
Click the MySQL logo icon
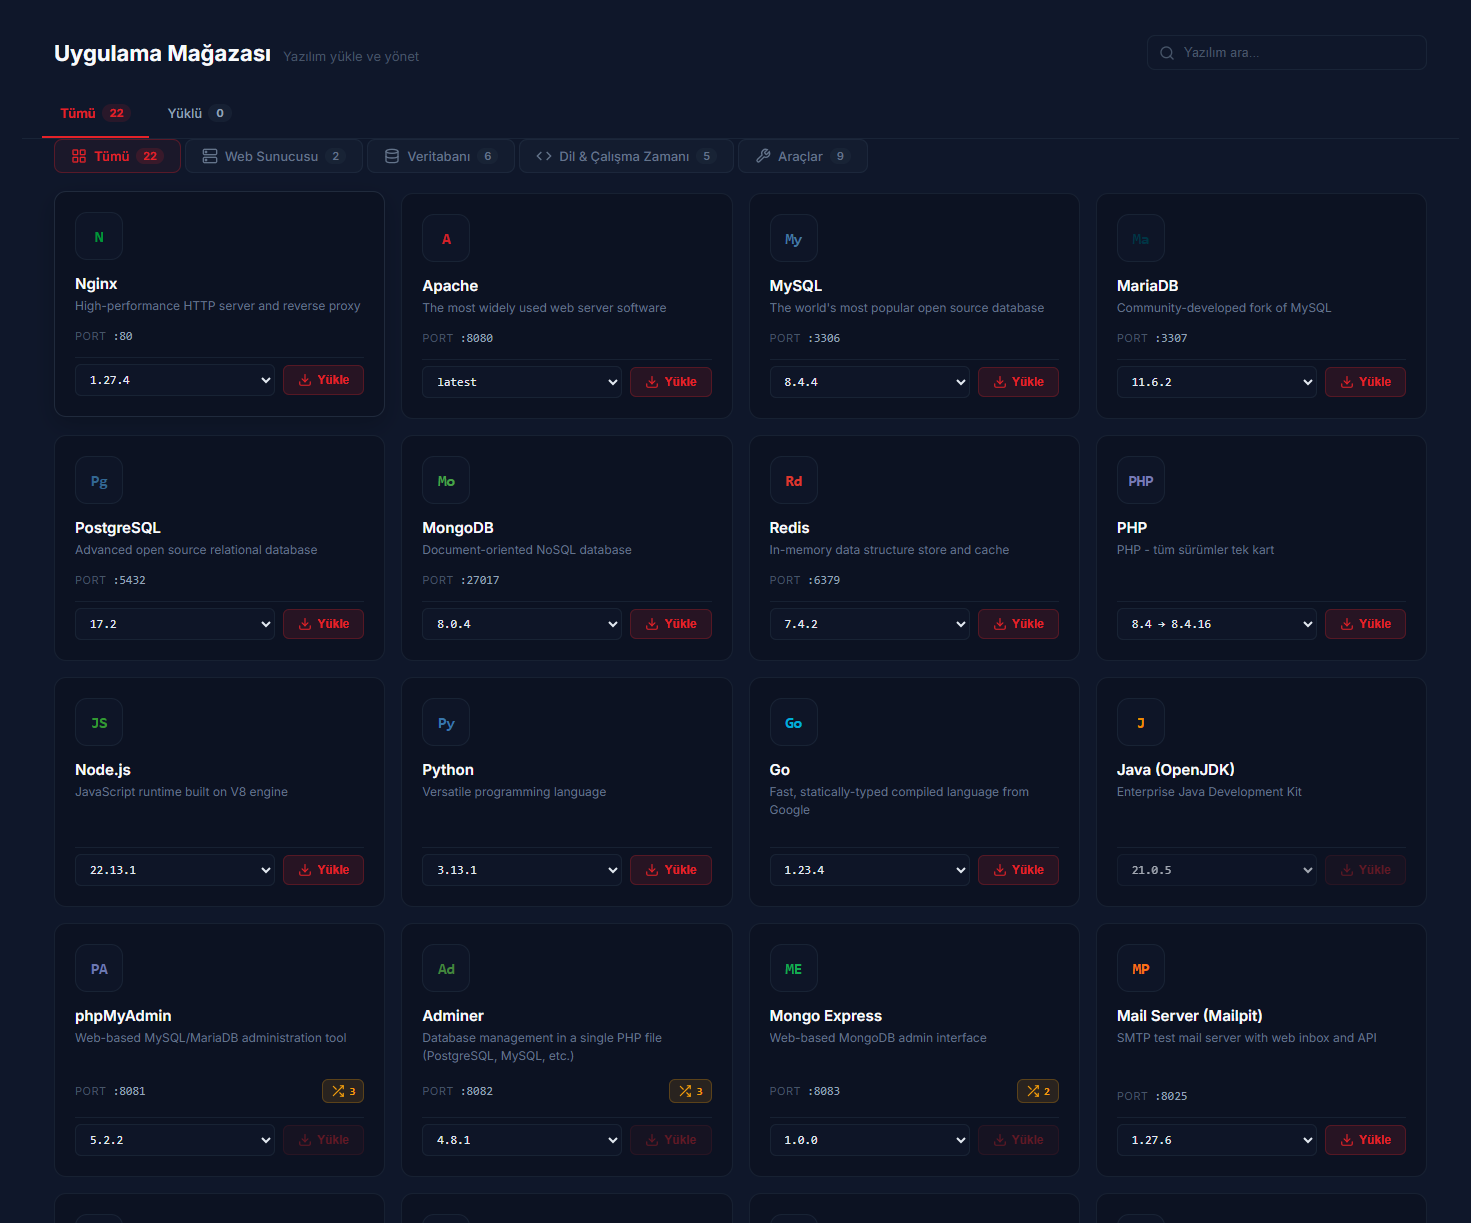[793, 239]
